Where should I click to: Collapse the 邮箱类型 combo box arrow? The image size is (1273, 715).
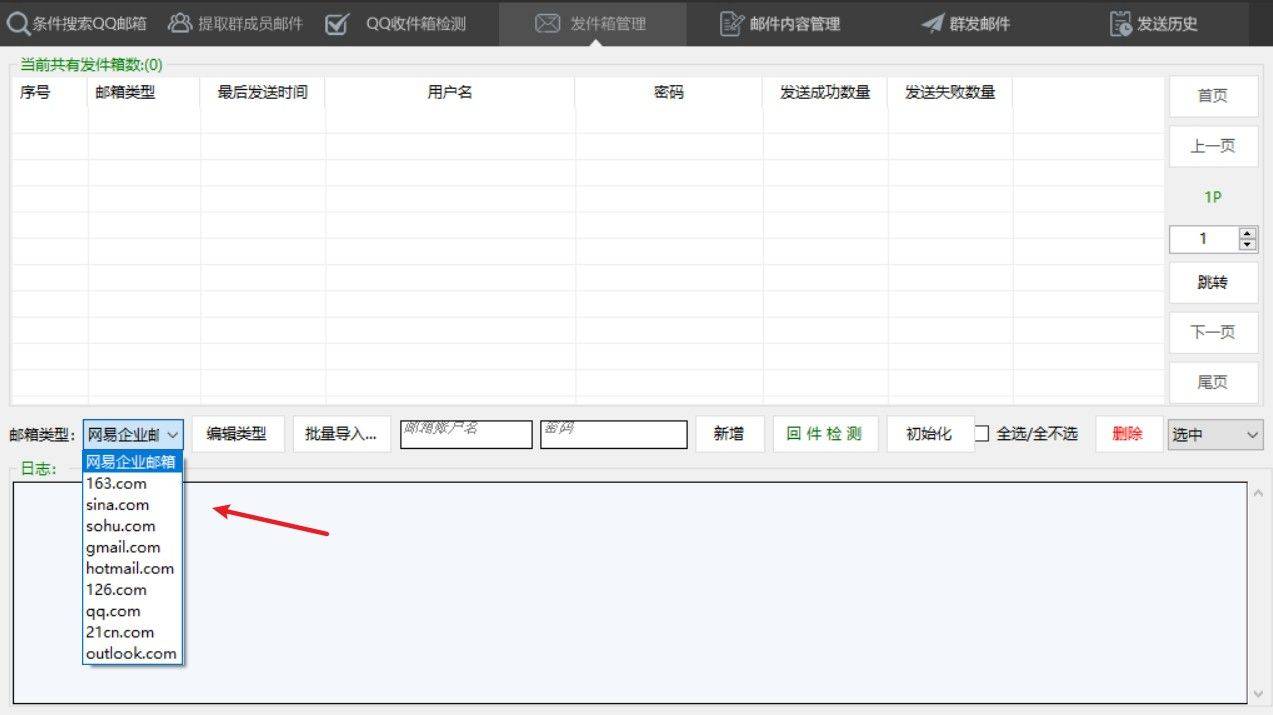point(172,435)
